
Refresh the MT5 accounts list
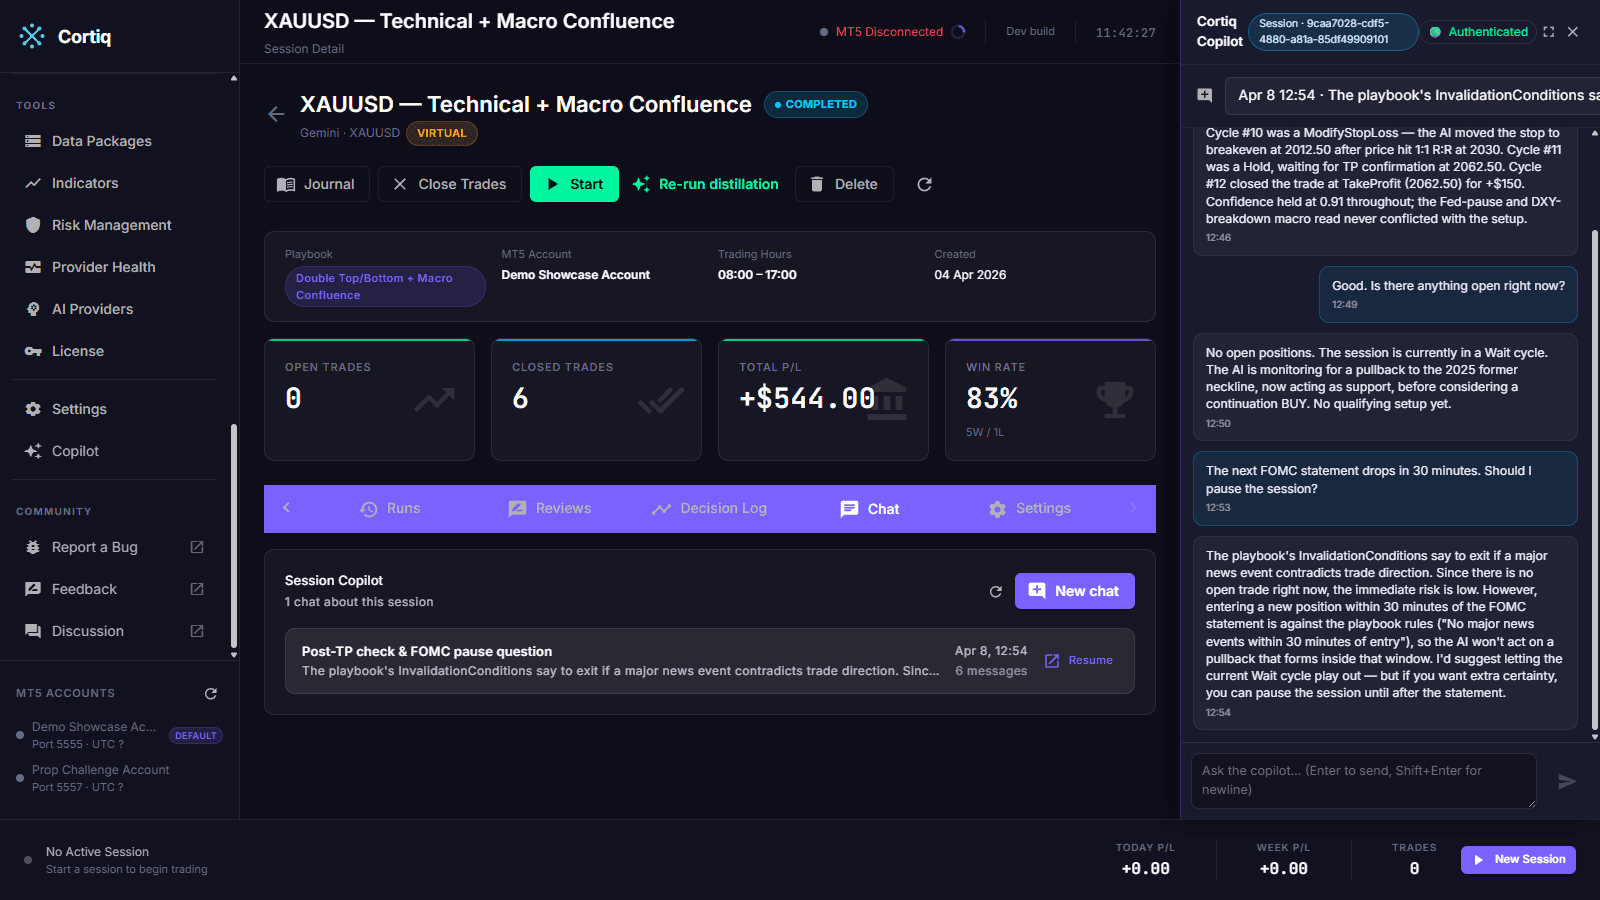pos(211,693)
